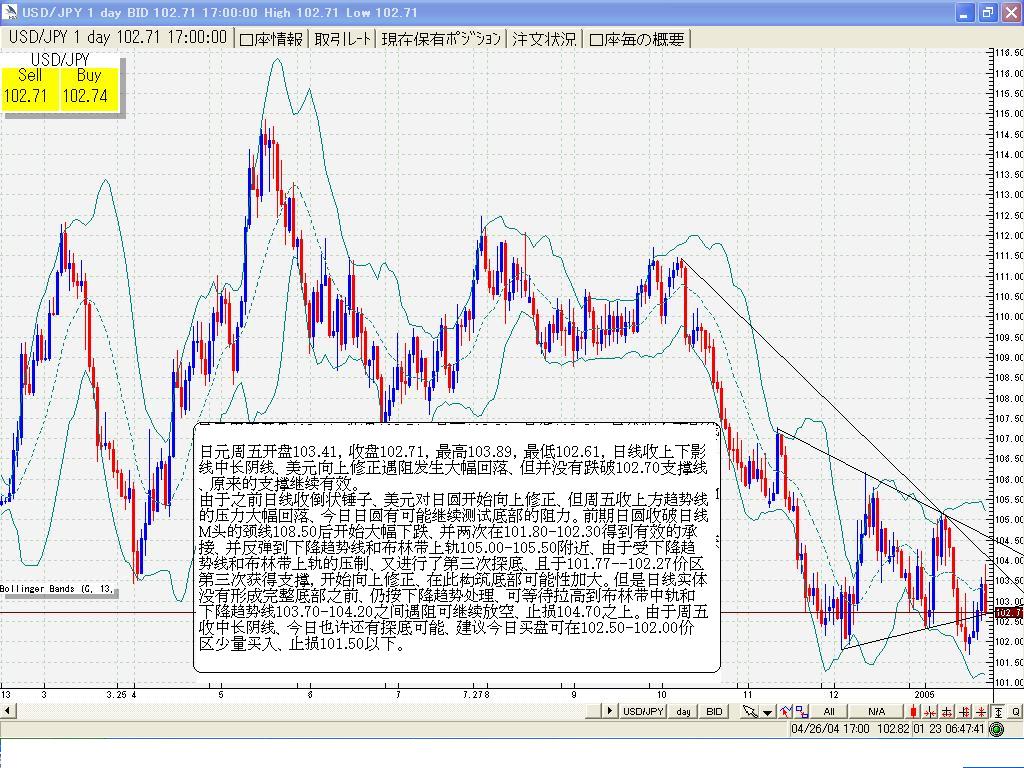Open the USD/JPY 1 day chart tab
Viewport: 1024px width, 768px height.
[118, 38]
